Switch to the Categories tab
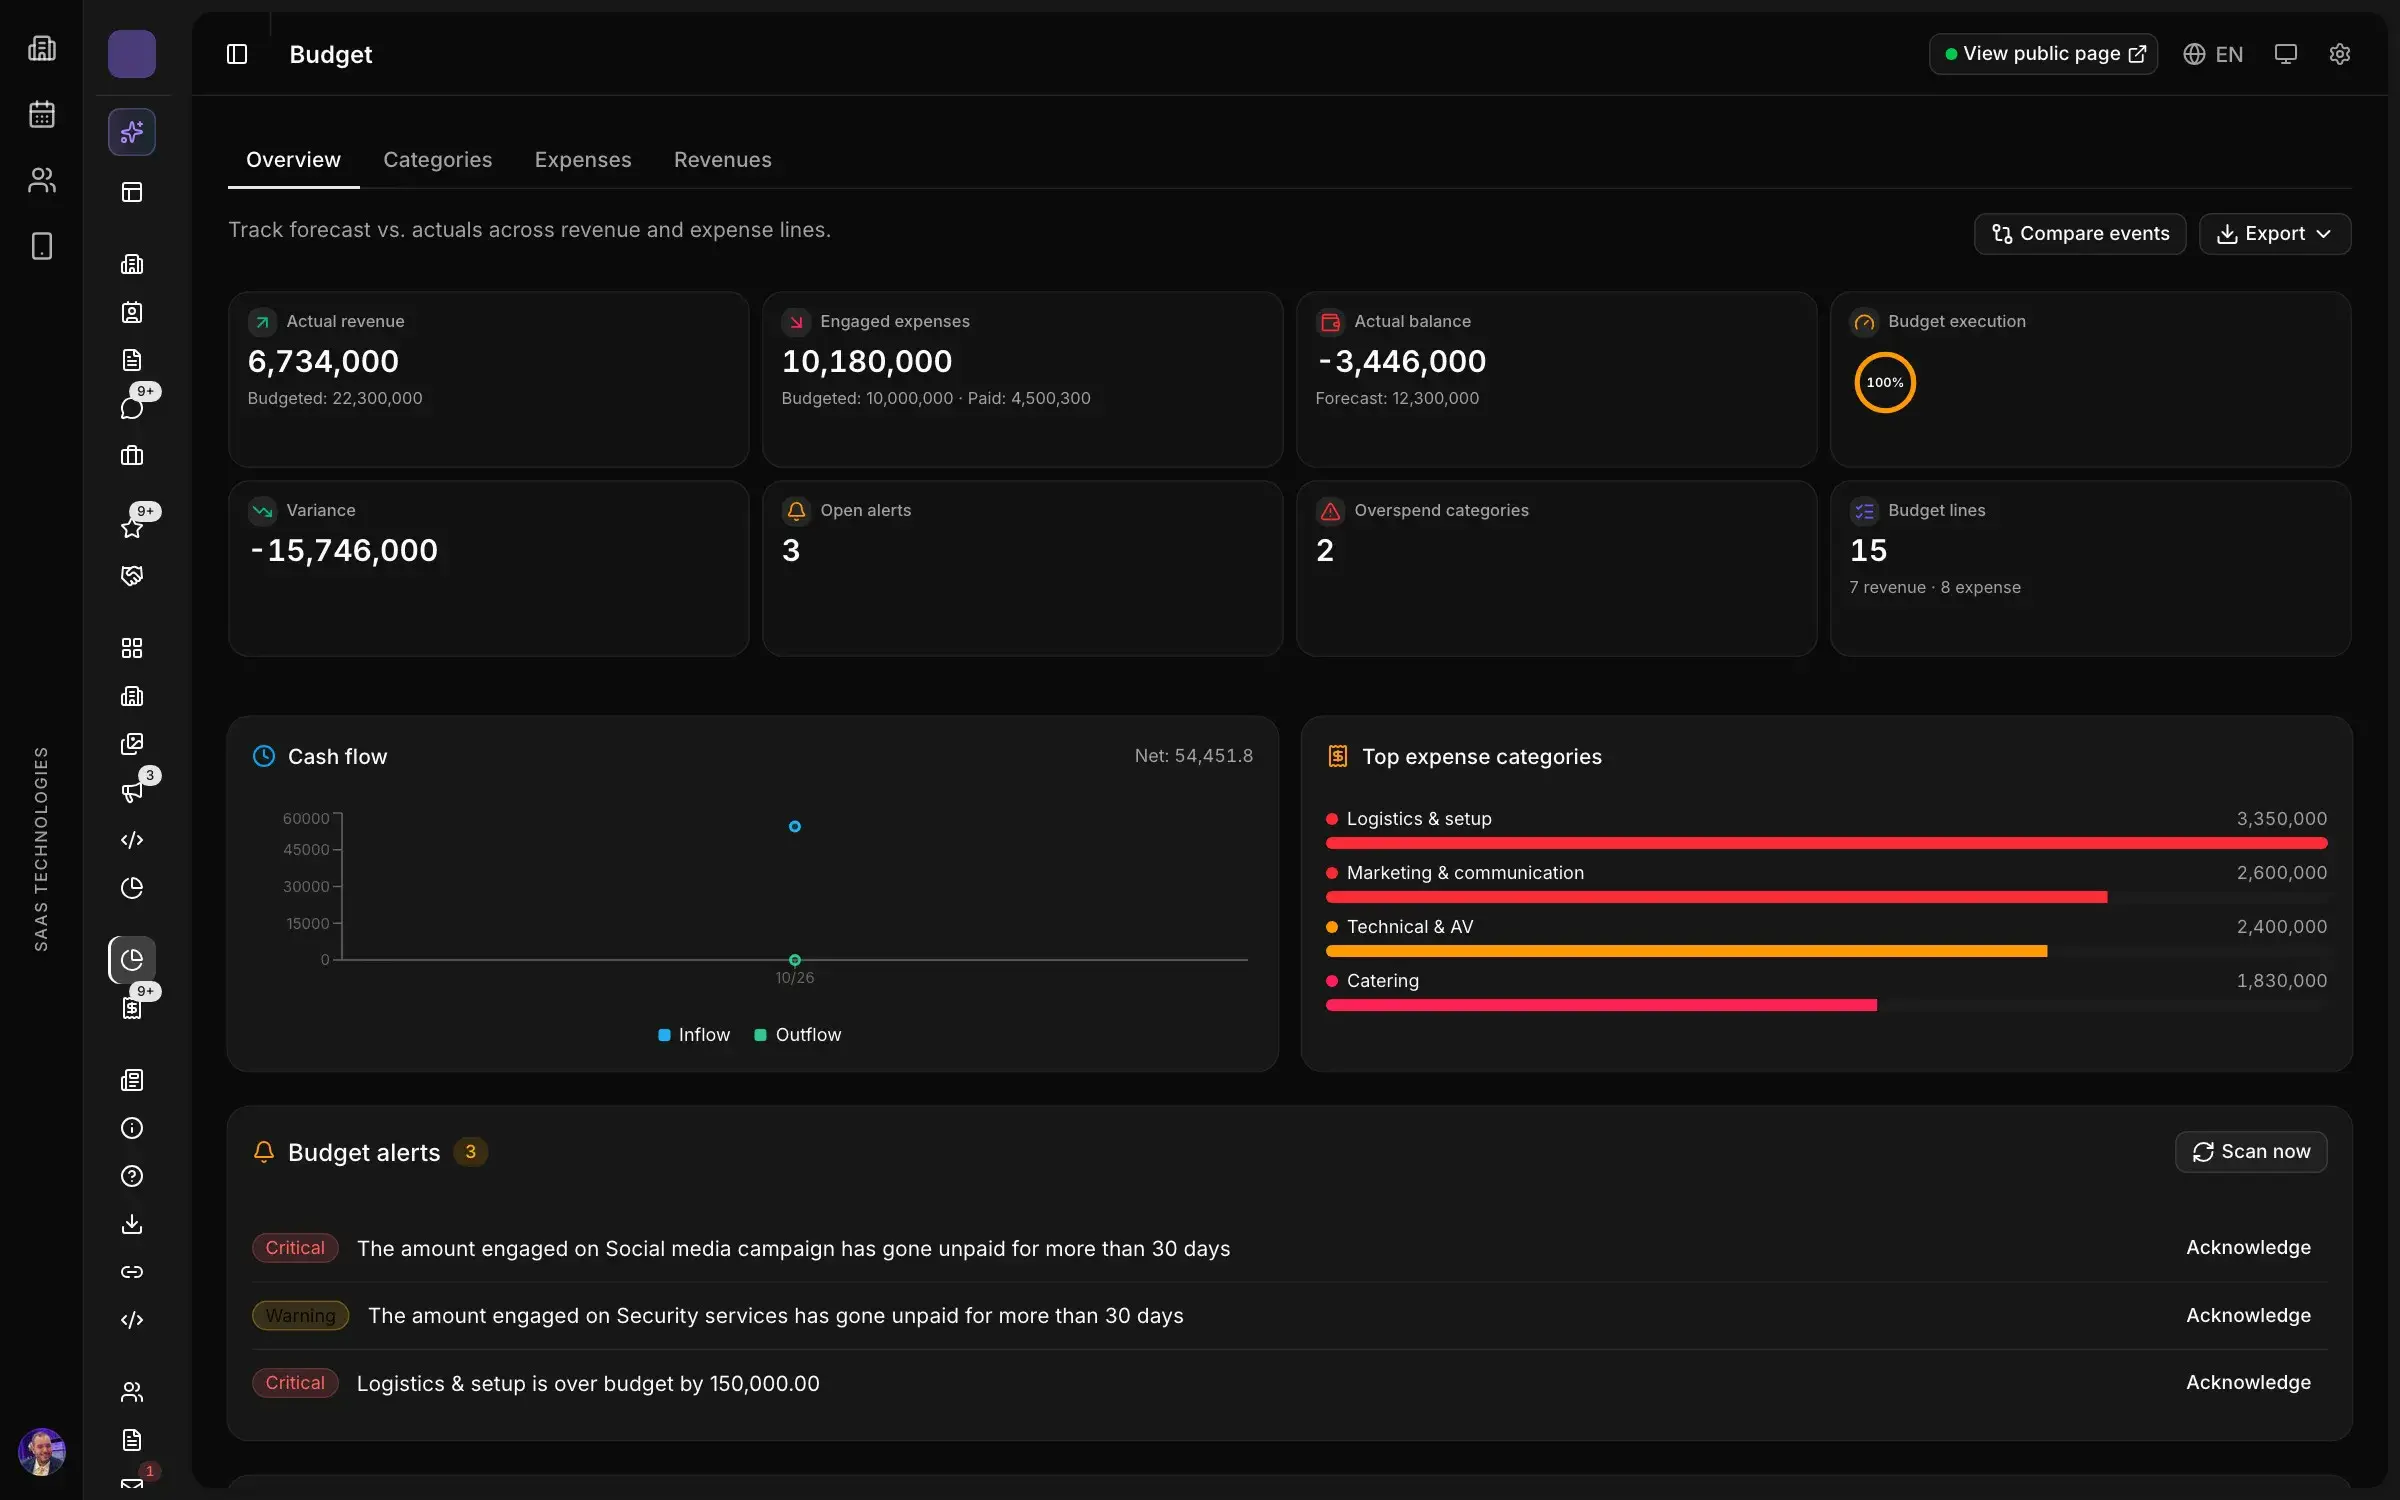This screenshot has height=1500, width=2400. click(x=438, y=160)
